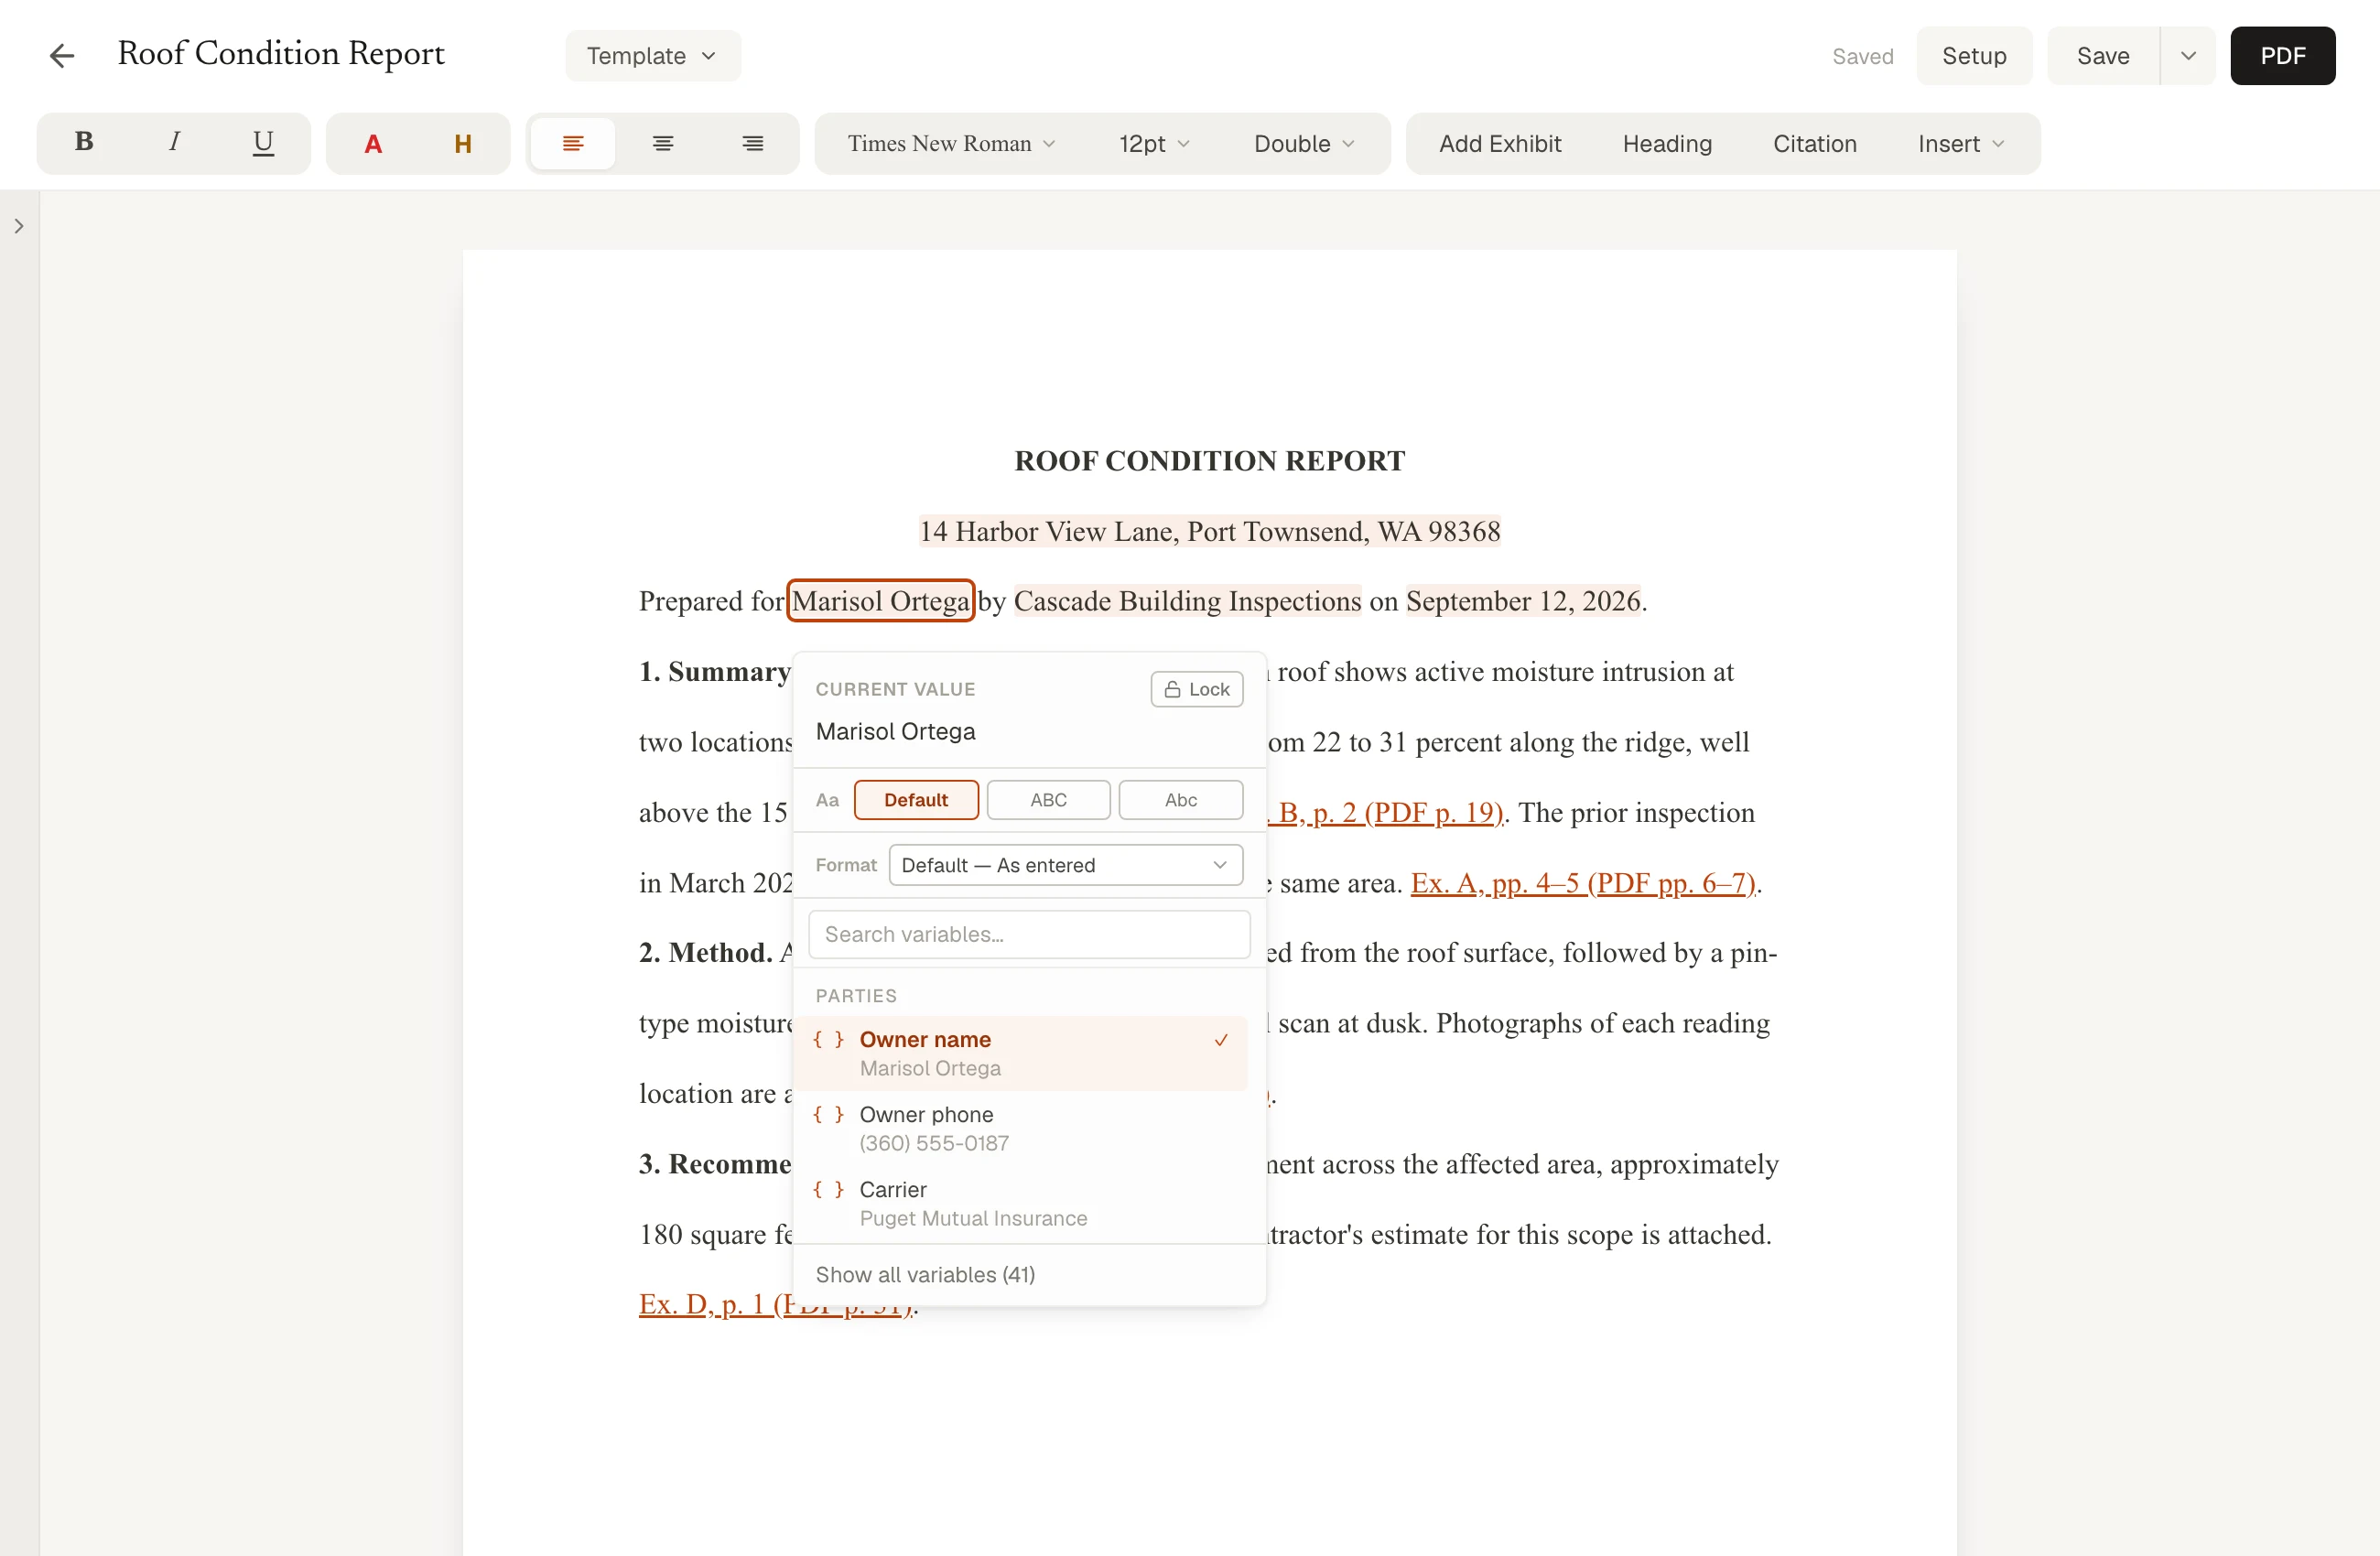The image size is (2380, 1556).
Task: Open the Format 'Default — As entered' dropdown
Action: click(1066, 865)
